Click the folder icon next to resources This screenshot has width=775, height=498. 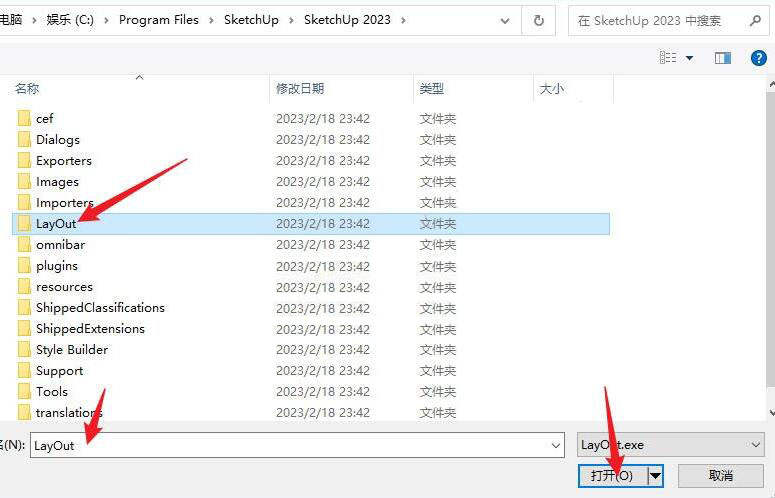24,287
